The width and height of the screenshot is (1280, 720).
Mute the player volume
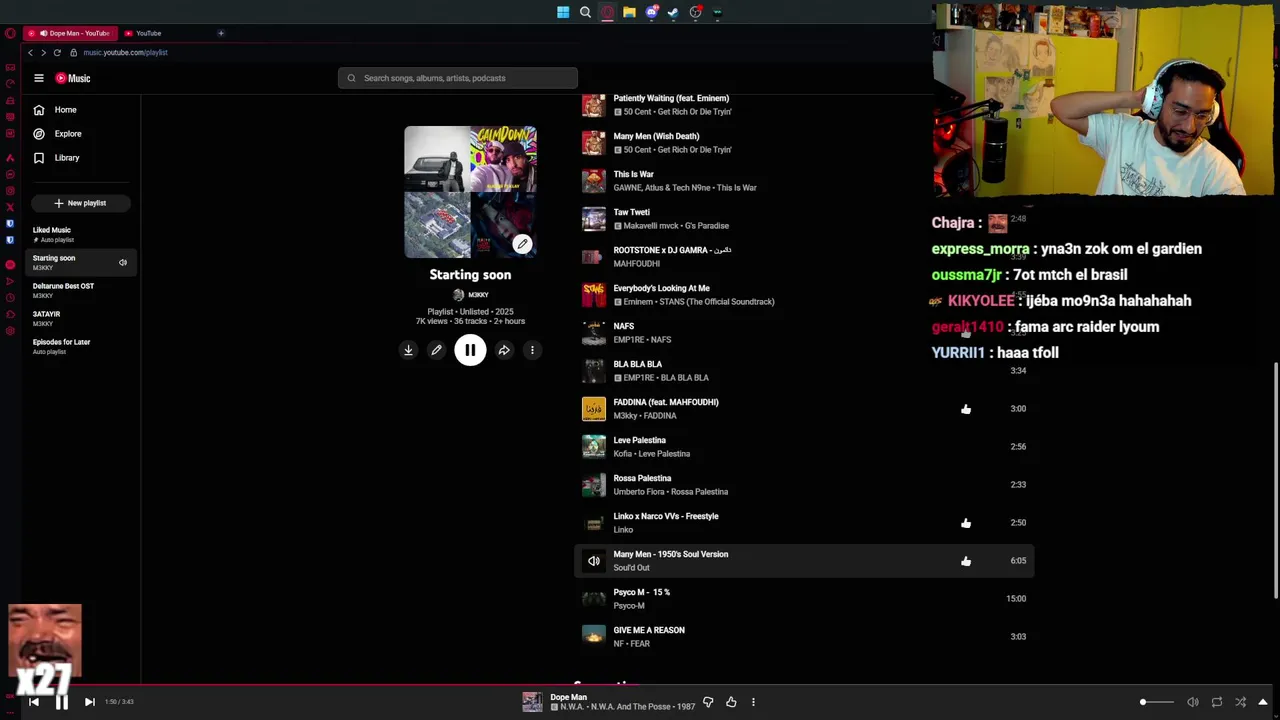1192,702
